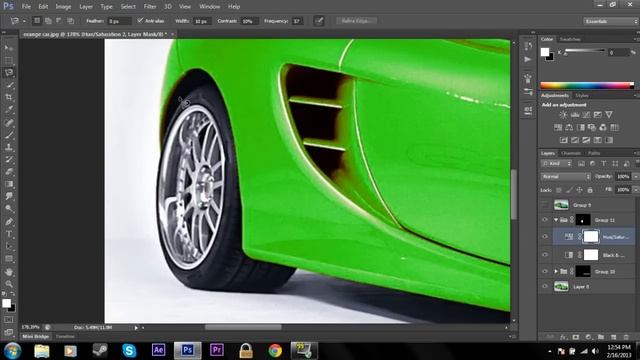Switch to the Channels tab

tap(571, 153)
